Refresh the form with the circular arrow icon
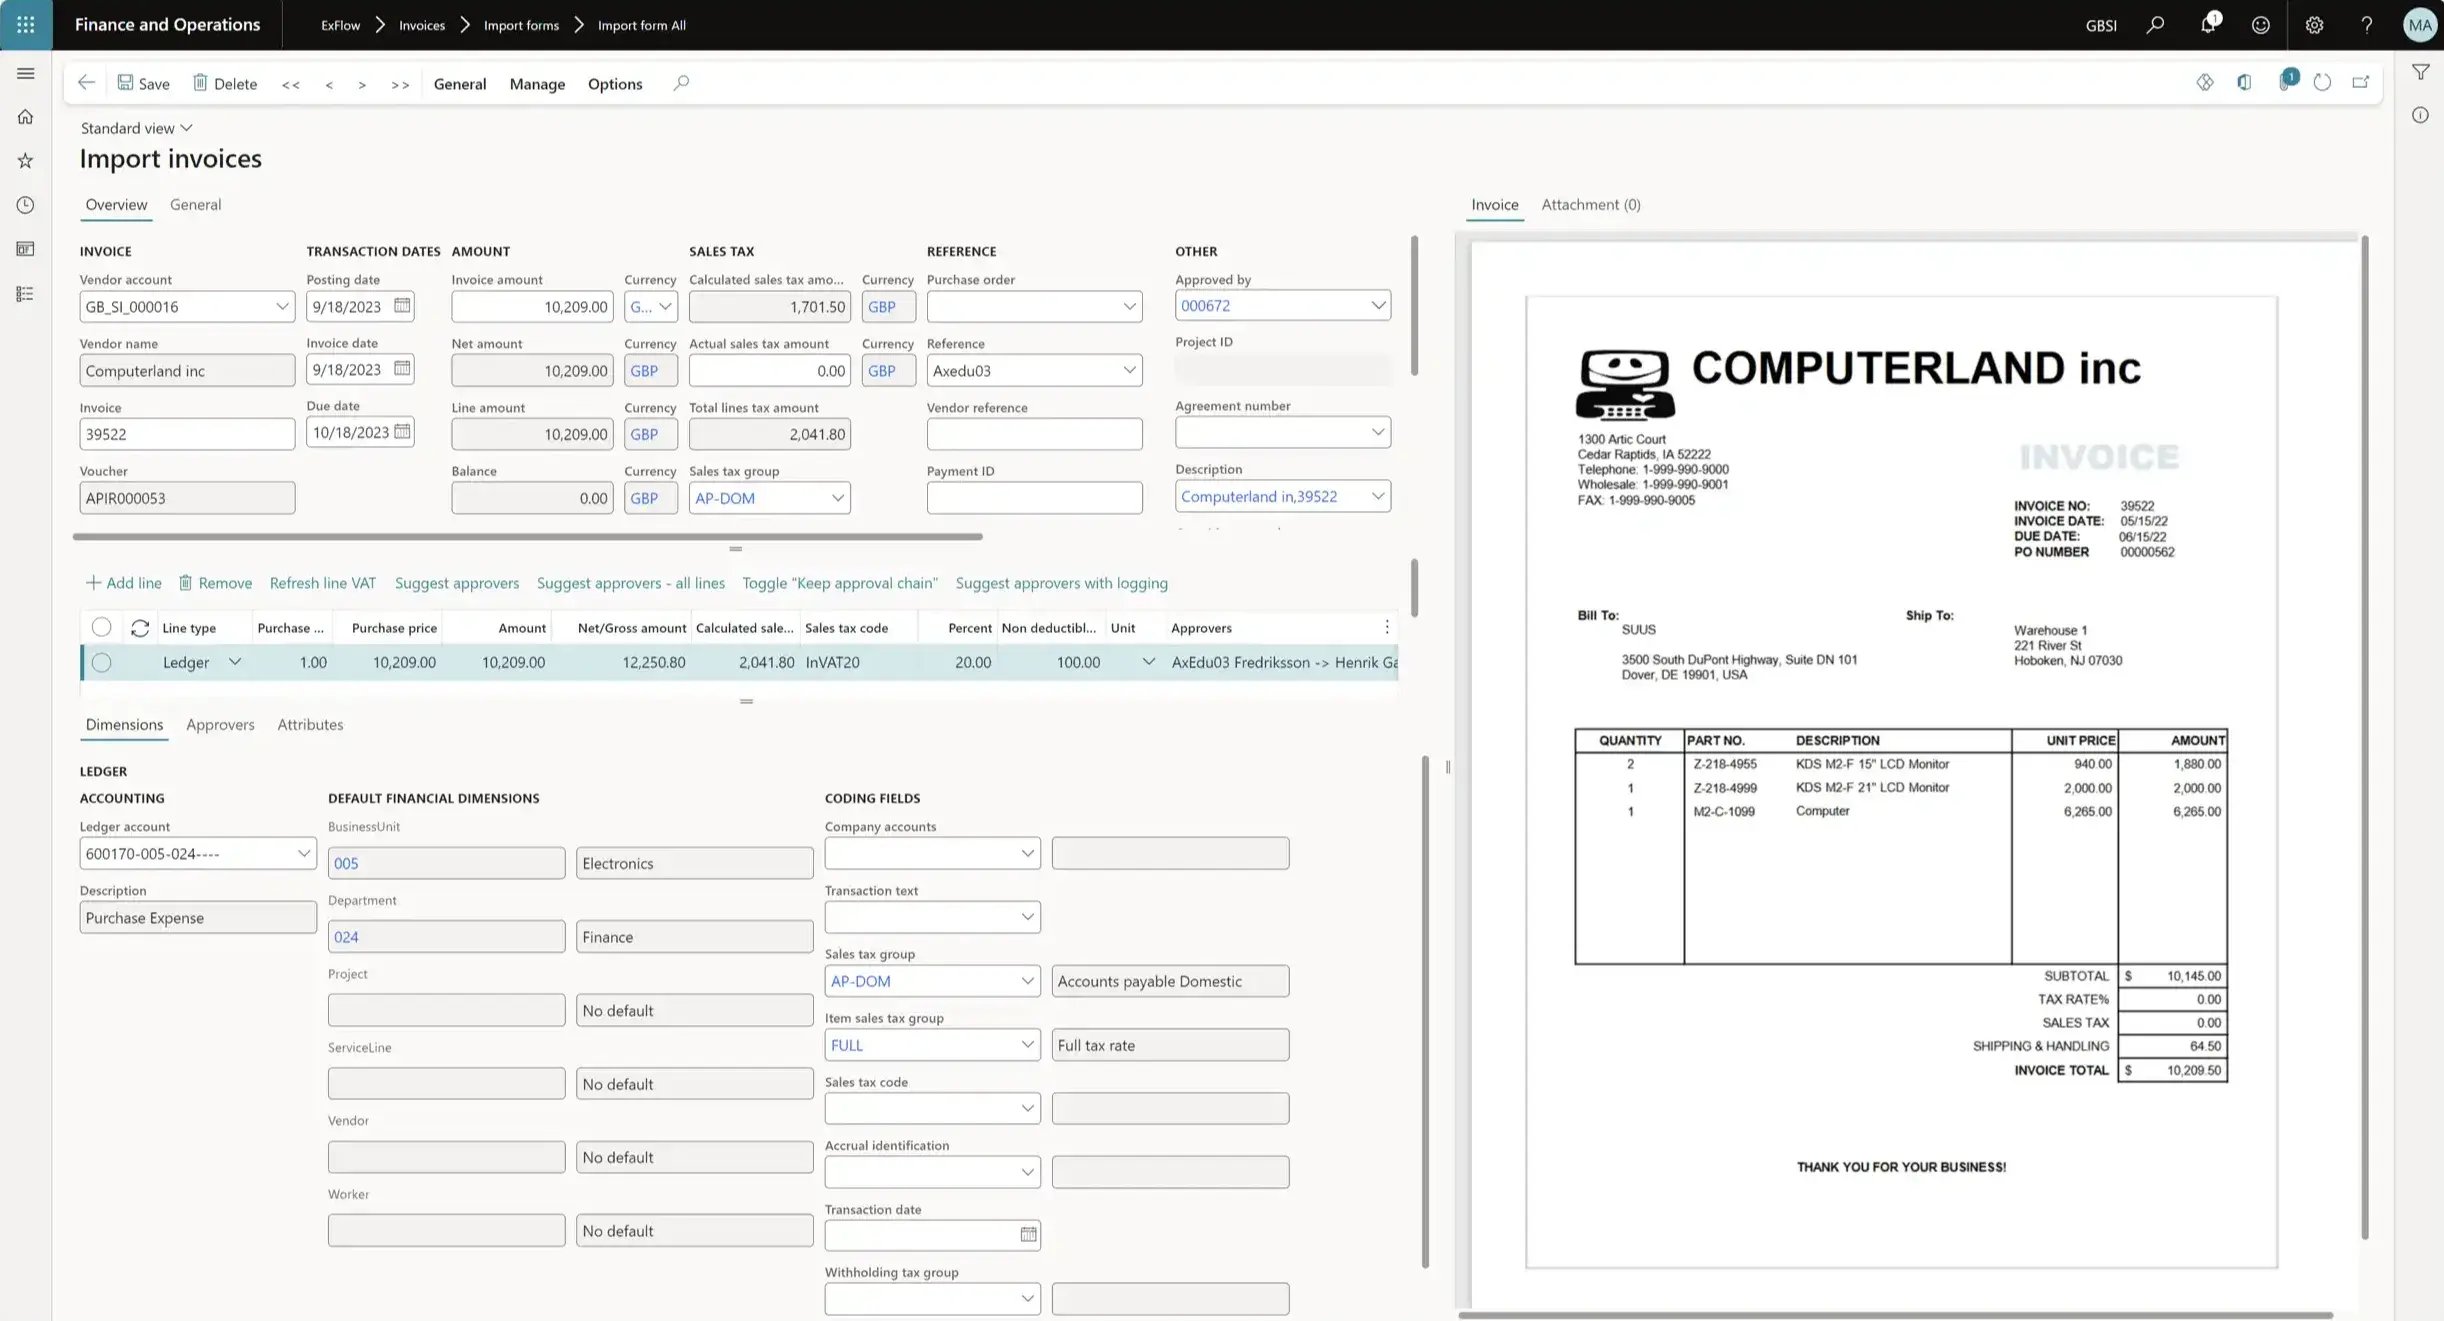The image size is (2444, 1321). click(2323, 82)
